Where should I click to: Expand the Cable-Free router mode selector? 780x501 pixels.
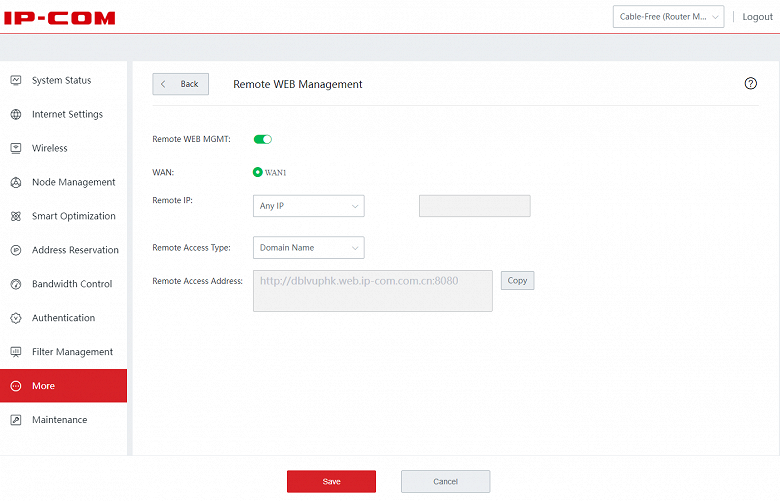[668, 17]
